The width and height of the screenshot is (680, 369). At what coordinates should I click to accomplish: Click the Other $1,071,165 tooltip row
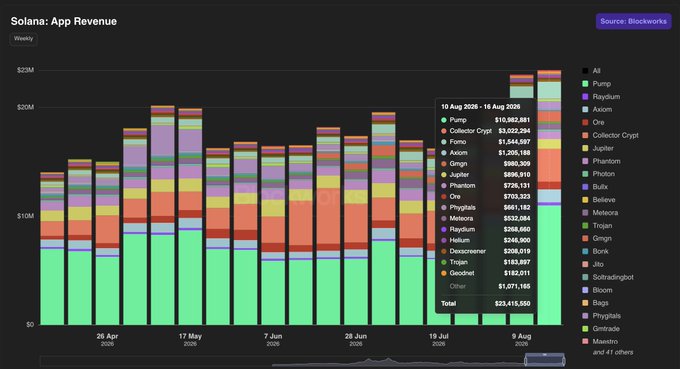coord(485,286)
